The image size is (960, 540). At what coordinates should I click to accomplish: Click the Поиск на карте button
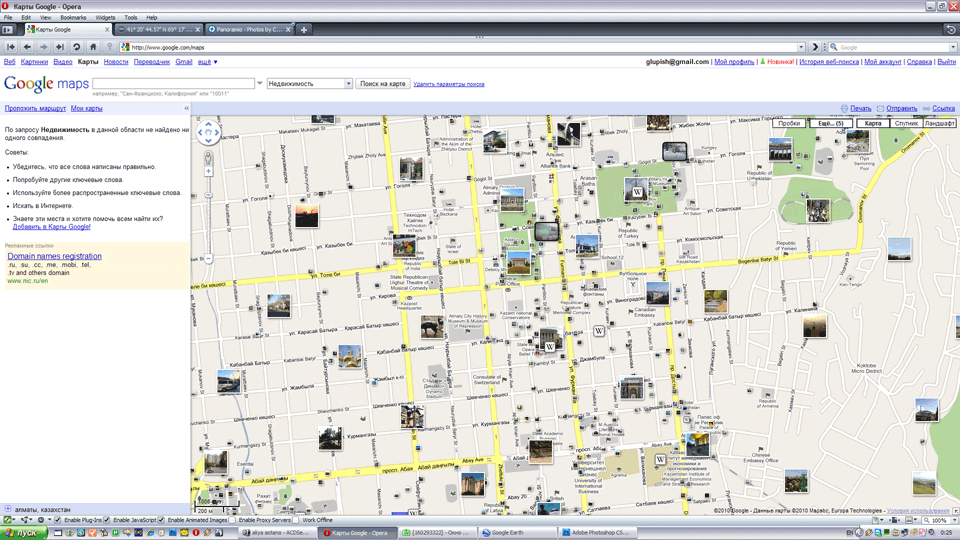[x=383, y=83]
